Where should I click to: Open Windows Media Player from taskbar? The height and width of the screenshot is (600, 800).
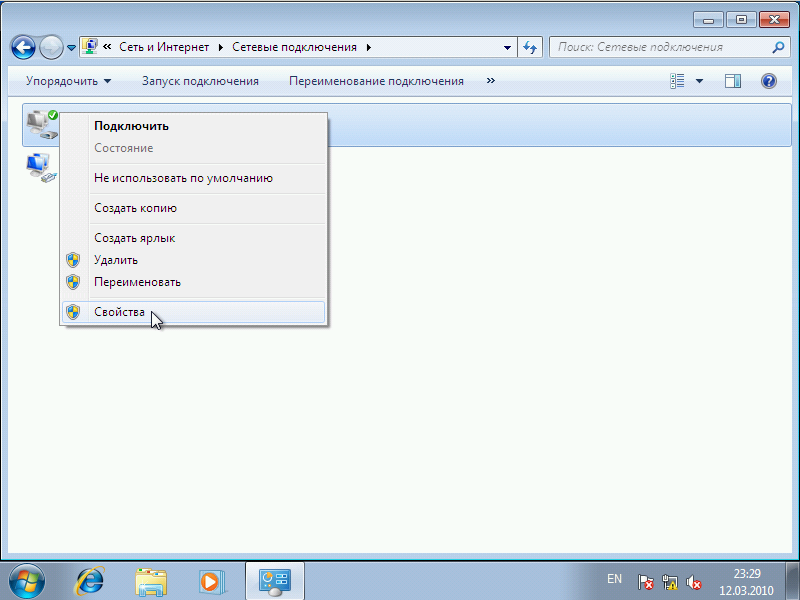click(x=211, y=580)
